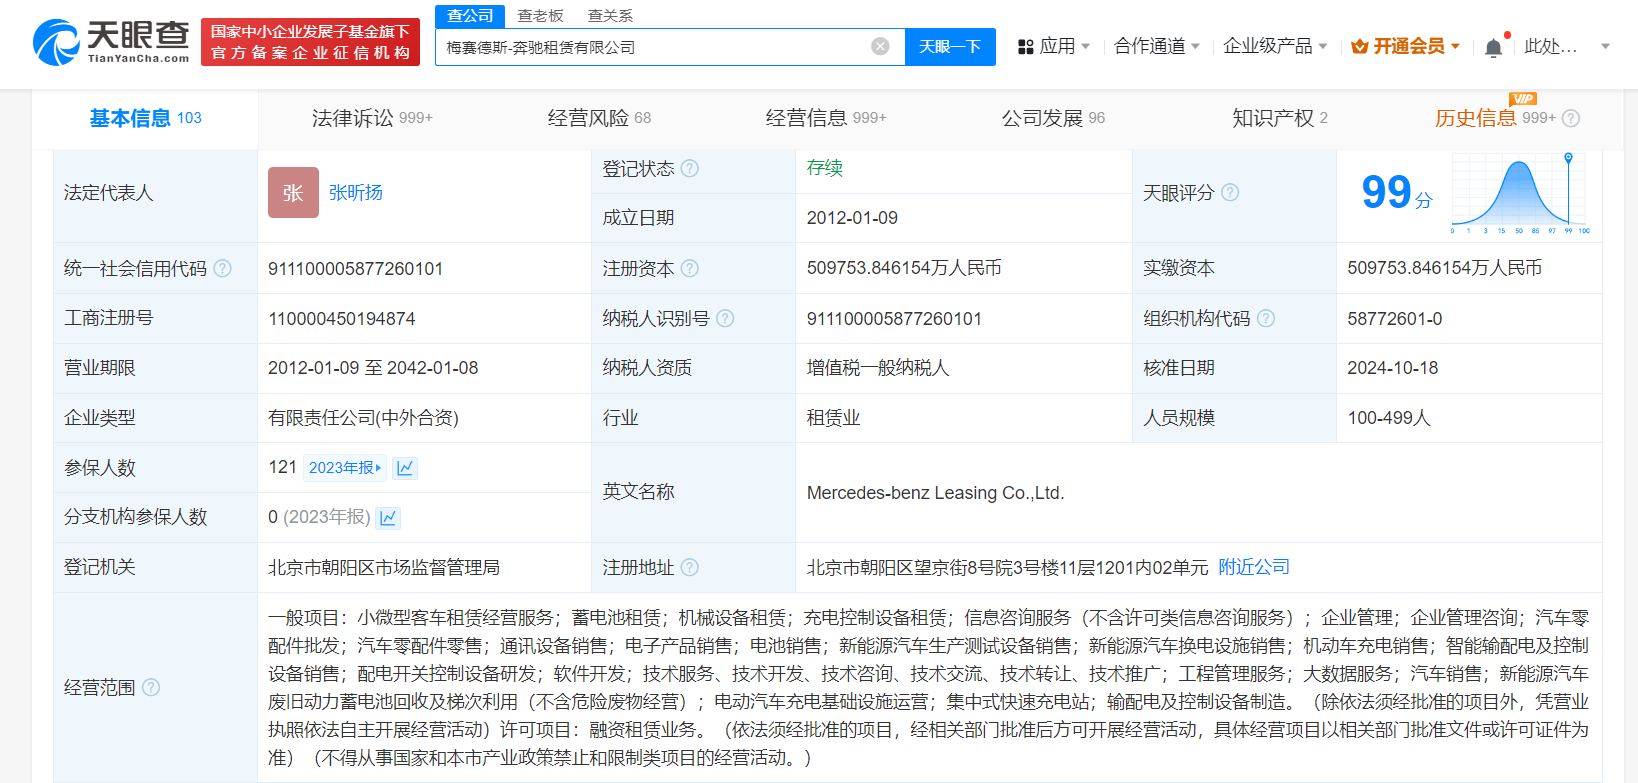Click staff size 100-499人
Screen dimensions: 1638x783
1389,418
